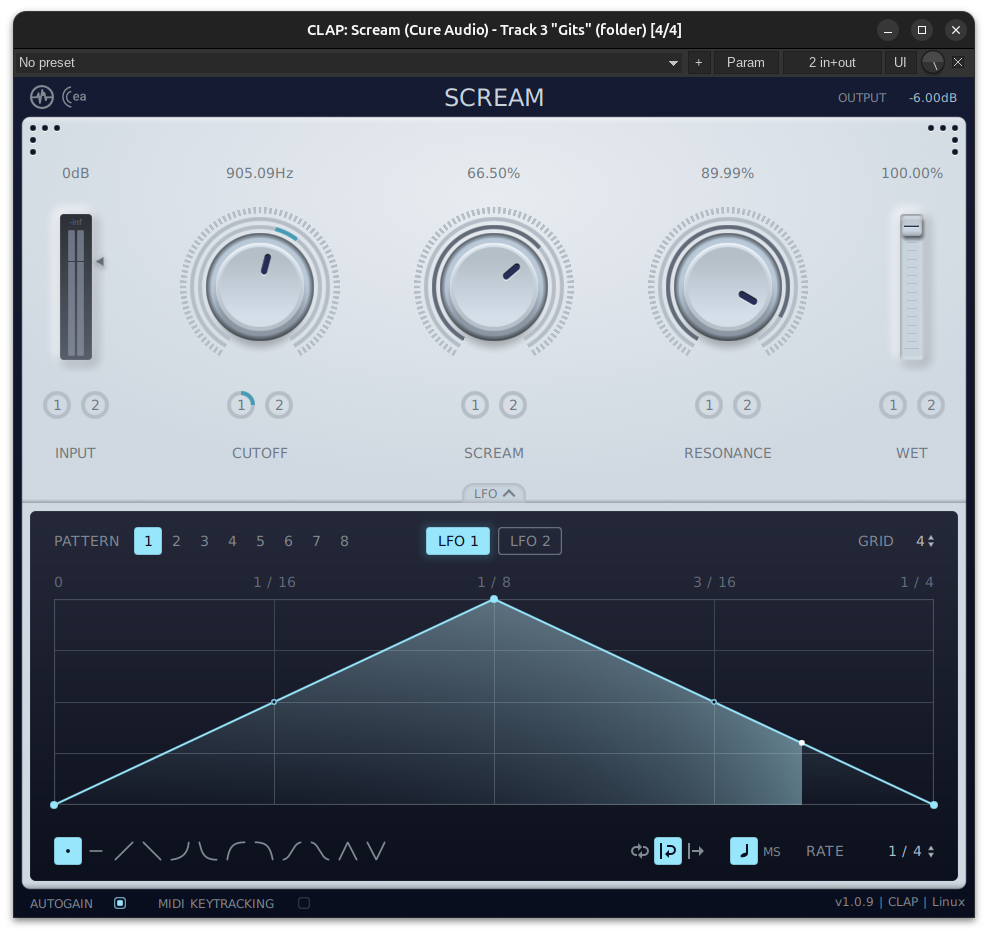The image size is (988, 934).
Task: Select pattern 8
Action: 344,541
